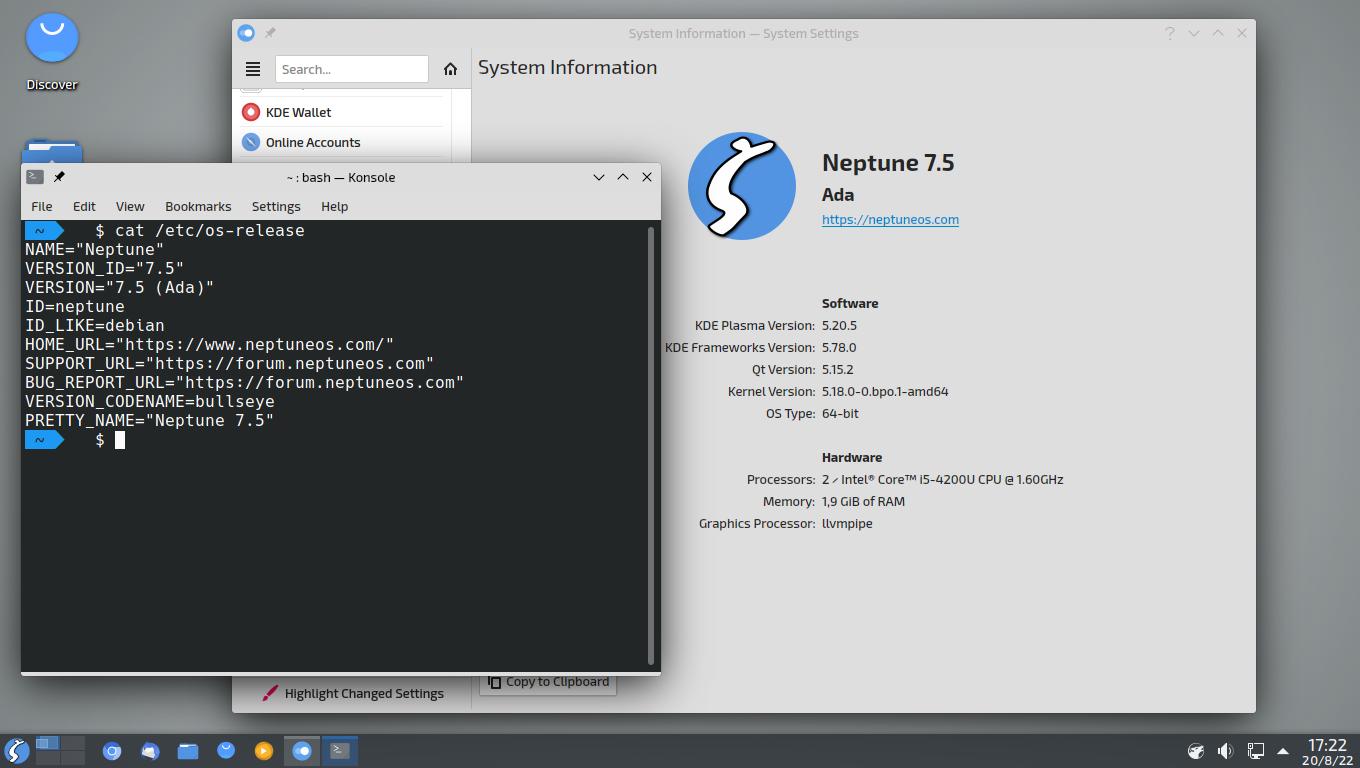Focus the System Settings search field

point(352,69)
